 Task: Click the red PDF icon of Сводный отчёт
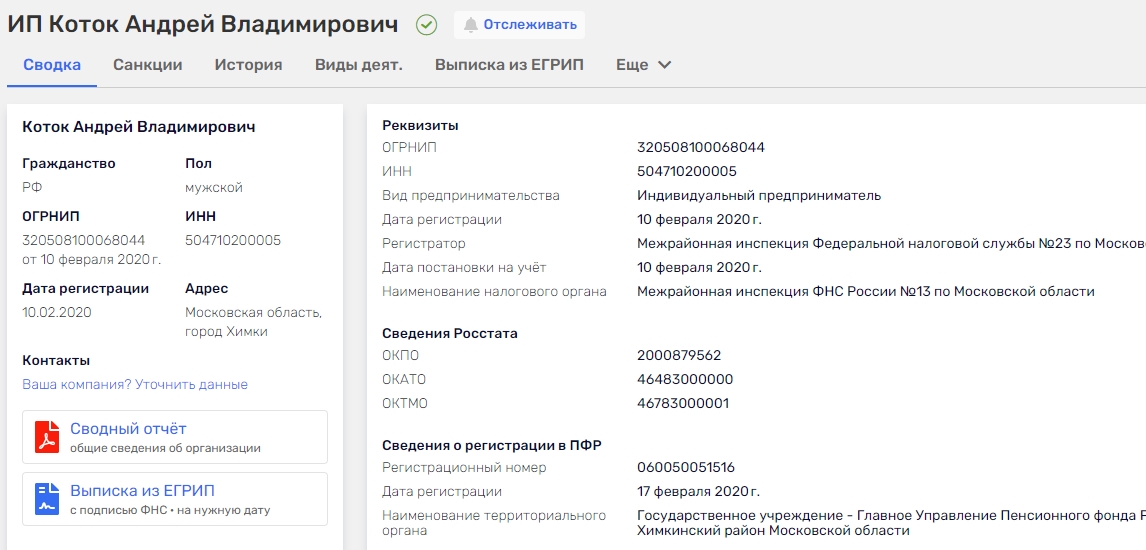click(x=47, y=437)
